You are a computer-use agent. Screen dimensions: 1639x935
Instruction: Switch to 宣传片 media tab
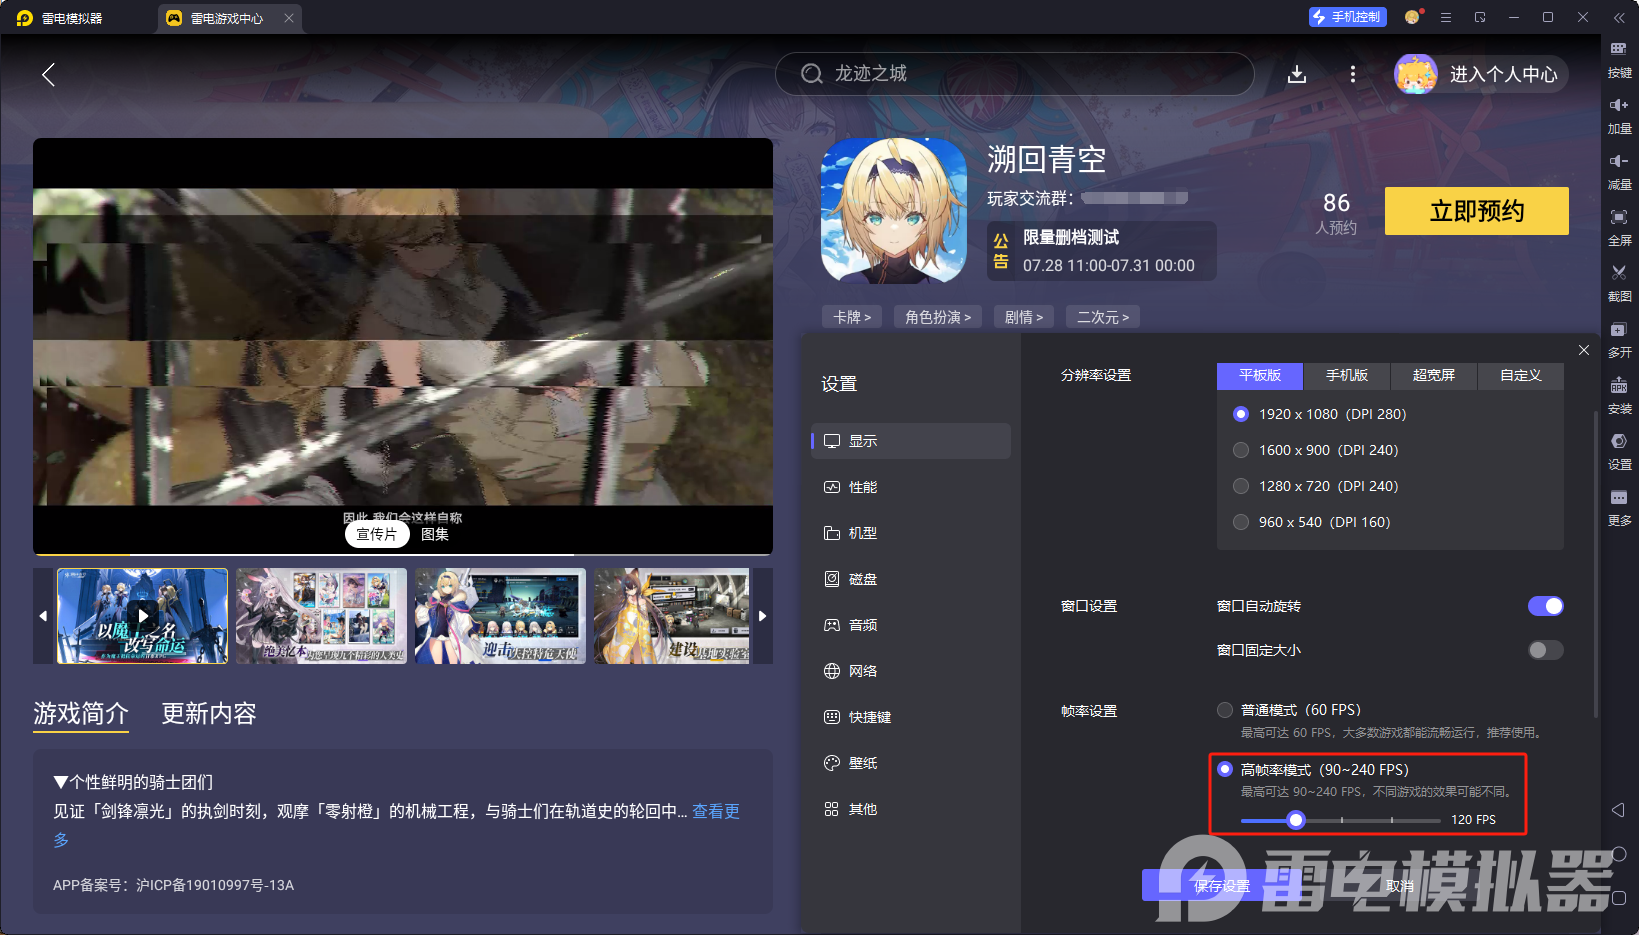[377, 535]
